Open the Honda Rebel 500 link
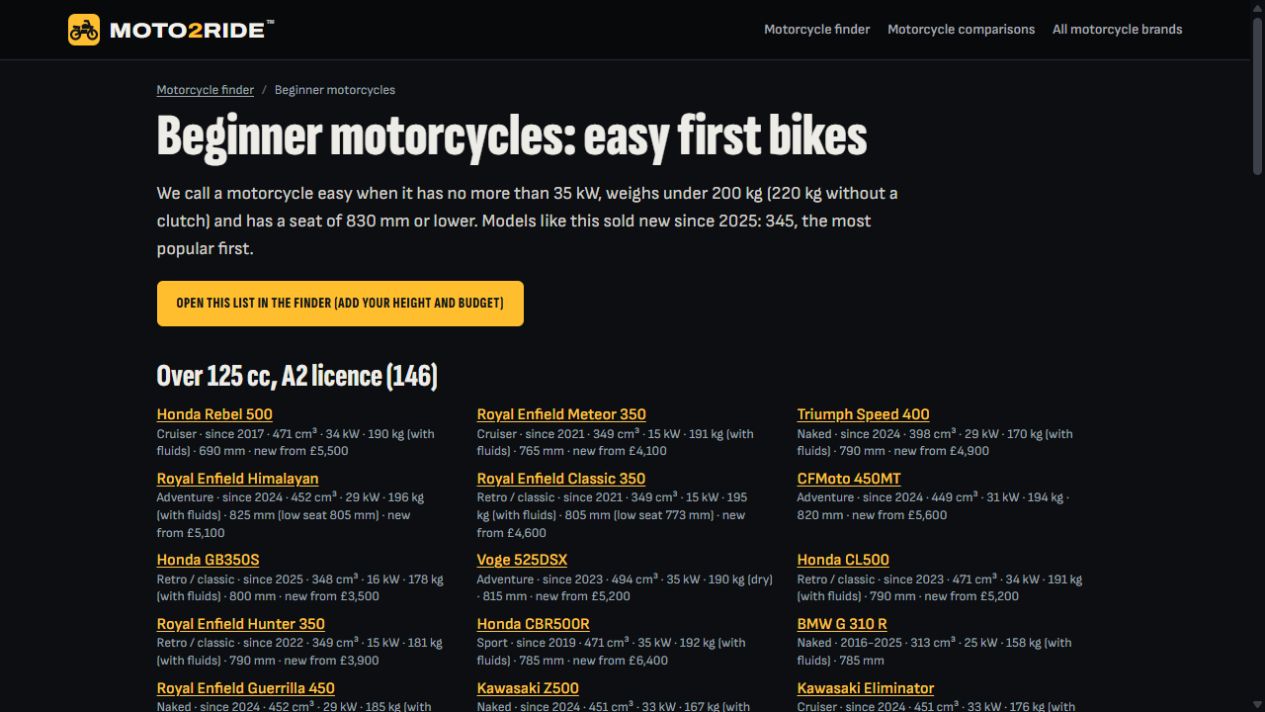This screenshot has width=1265, height=712. coord(214,414)
